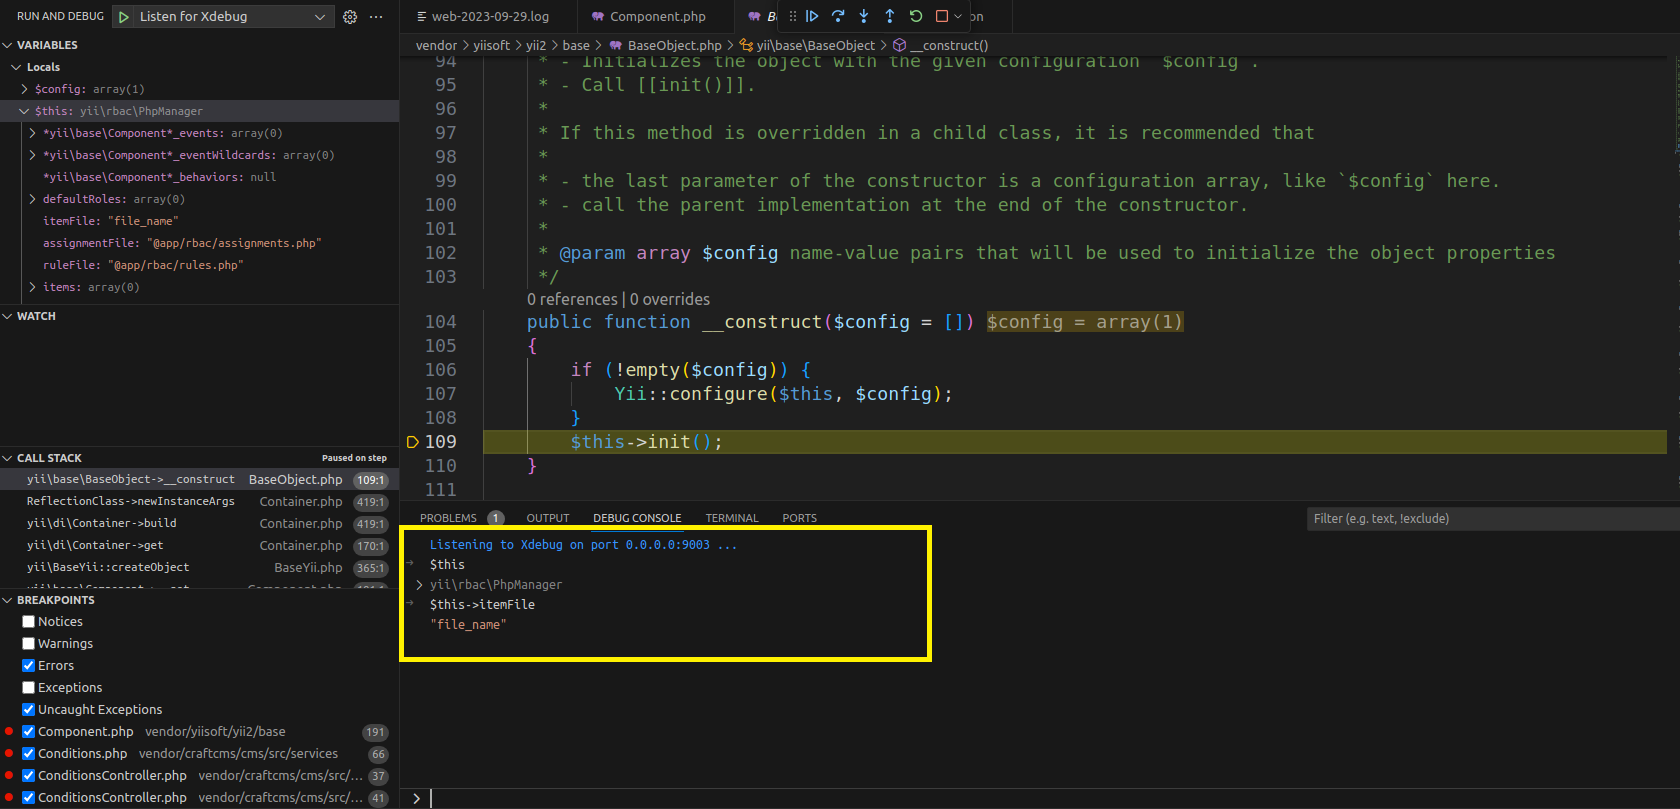Image resolution: width=1680 pixels, height=809 pixels.
Task: Click red breakpoint dot for Conditions.php
Action: [x=9, y=754]
